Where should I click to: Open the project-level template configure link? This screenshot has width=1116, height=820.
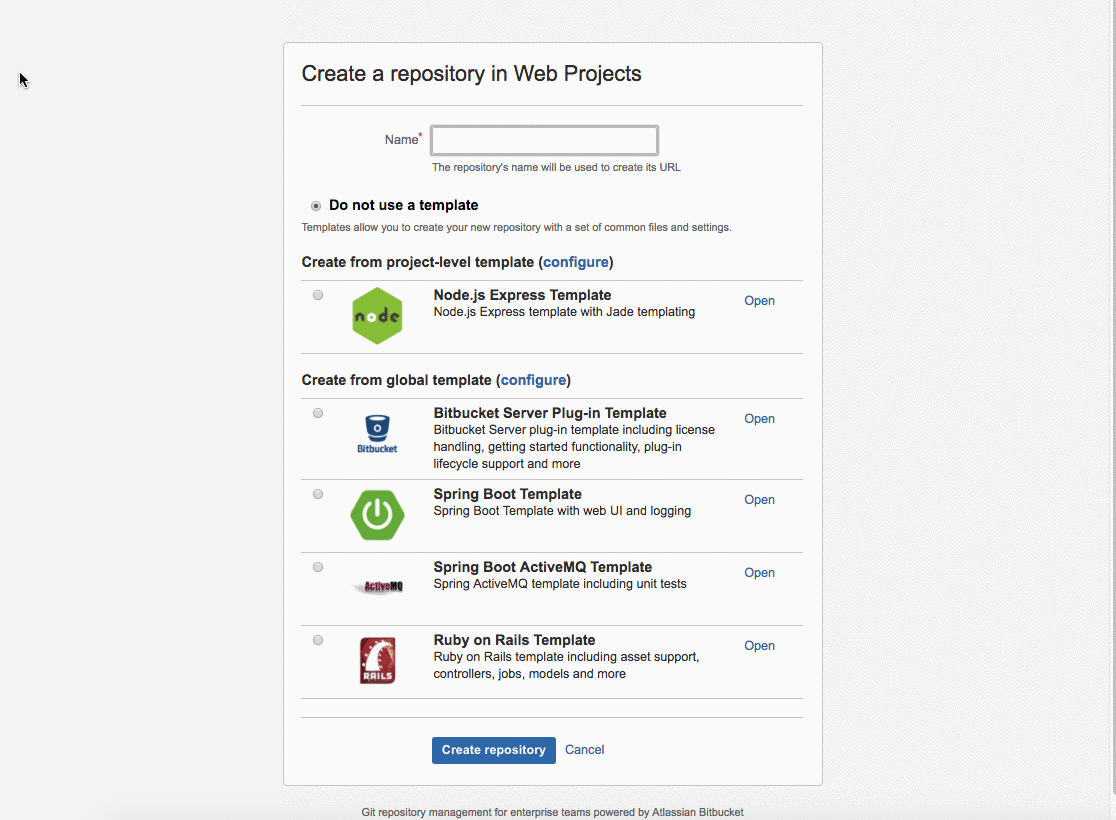tap(576, 262)
